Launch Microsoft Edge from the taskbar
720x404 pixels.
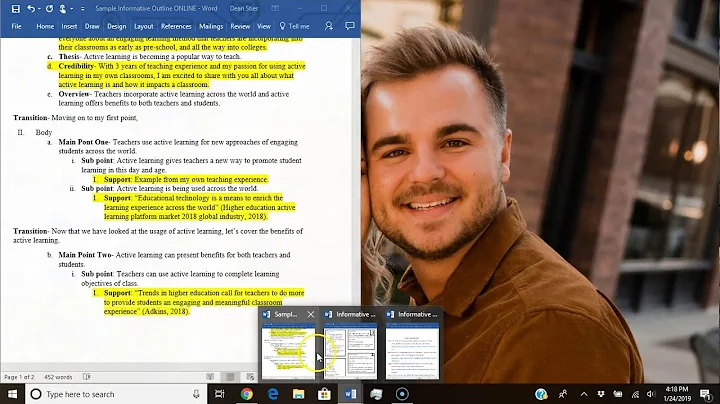(x=273, y=394)
